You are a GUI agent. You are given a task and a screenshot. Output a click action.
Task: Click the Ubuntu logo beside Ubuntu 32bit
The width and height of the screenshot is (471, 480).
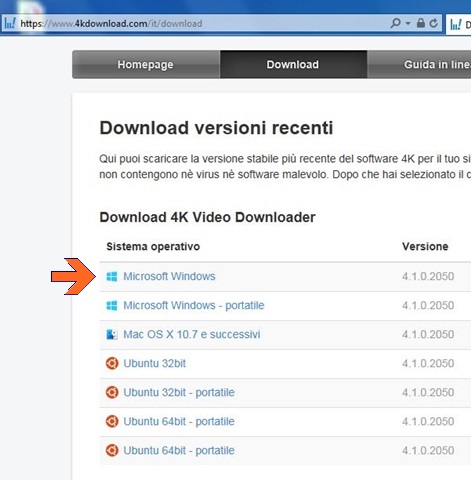coord(112,363)
